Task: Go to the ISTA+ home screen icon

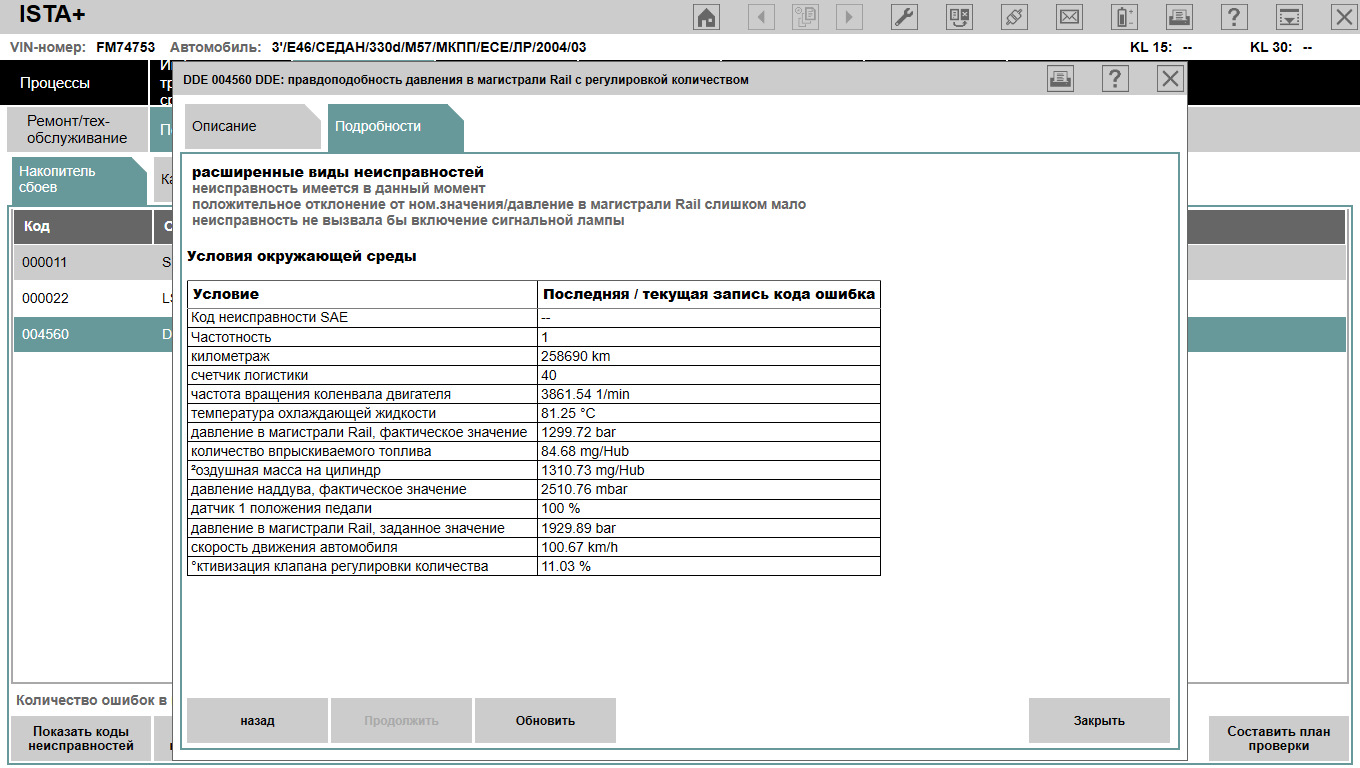Action: tap(707, 16)
